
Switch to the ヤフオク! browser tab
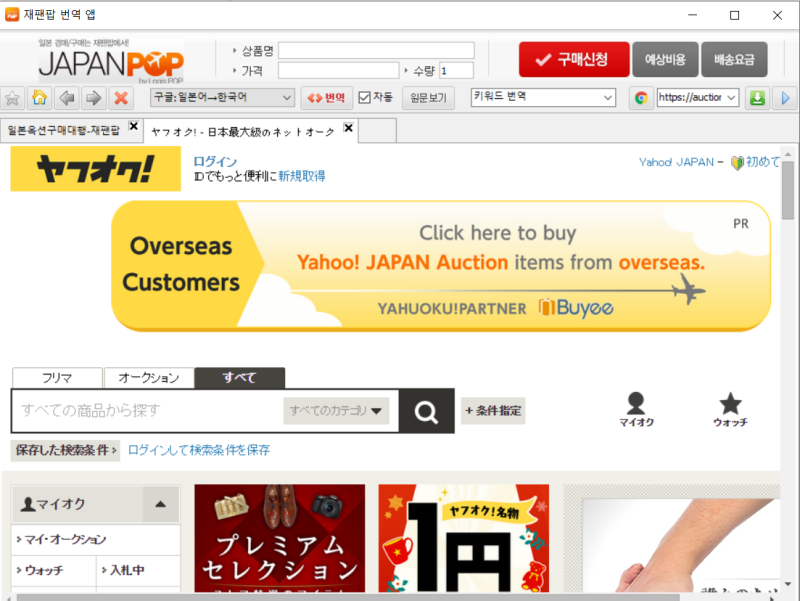point(242,132)
